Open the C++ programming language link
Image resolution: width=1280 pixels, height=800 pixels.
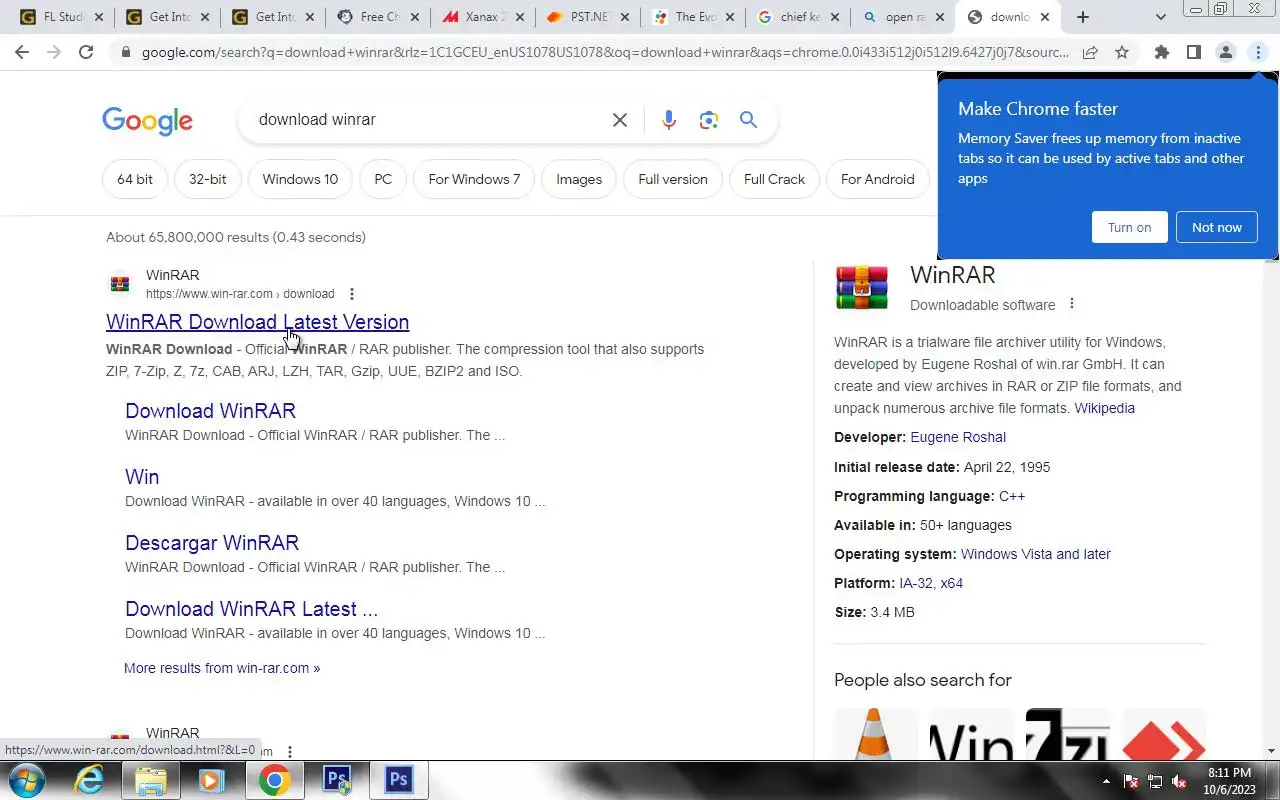pos(1012,496)
